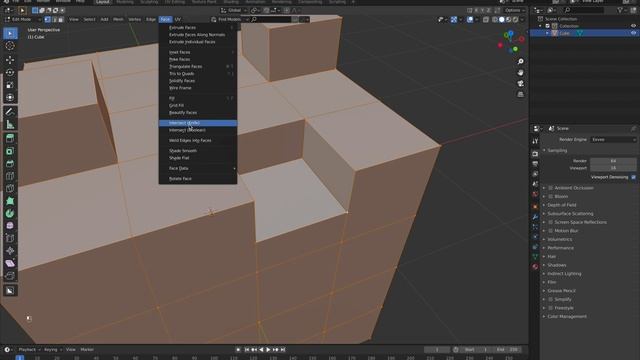The image size is (640, 360).
Task: Select the Shrink/Fatten tool
Action: pos(10,251)
